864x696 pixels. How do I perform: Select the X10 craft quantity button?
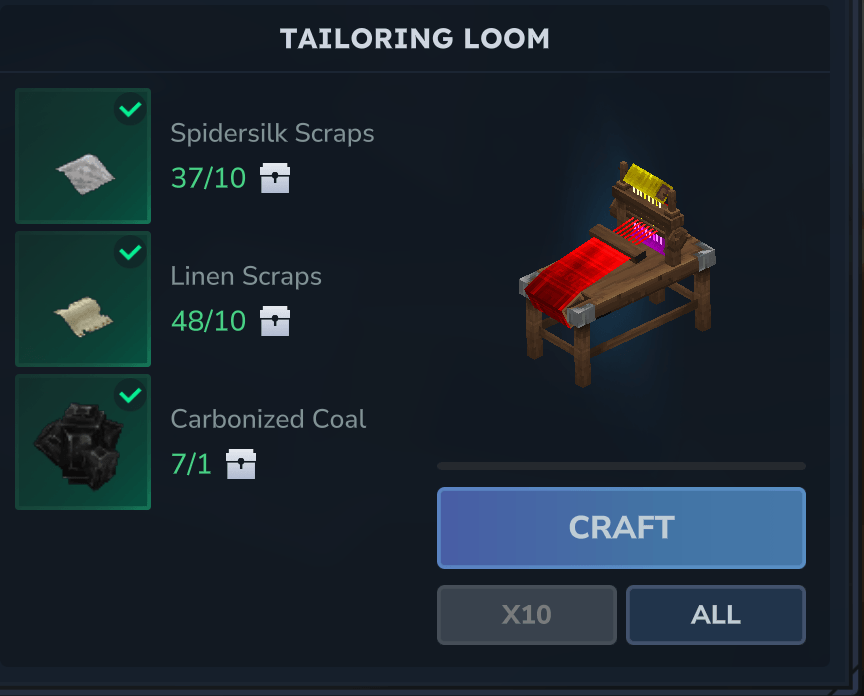click(527, 615)
